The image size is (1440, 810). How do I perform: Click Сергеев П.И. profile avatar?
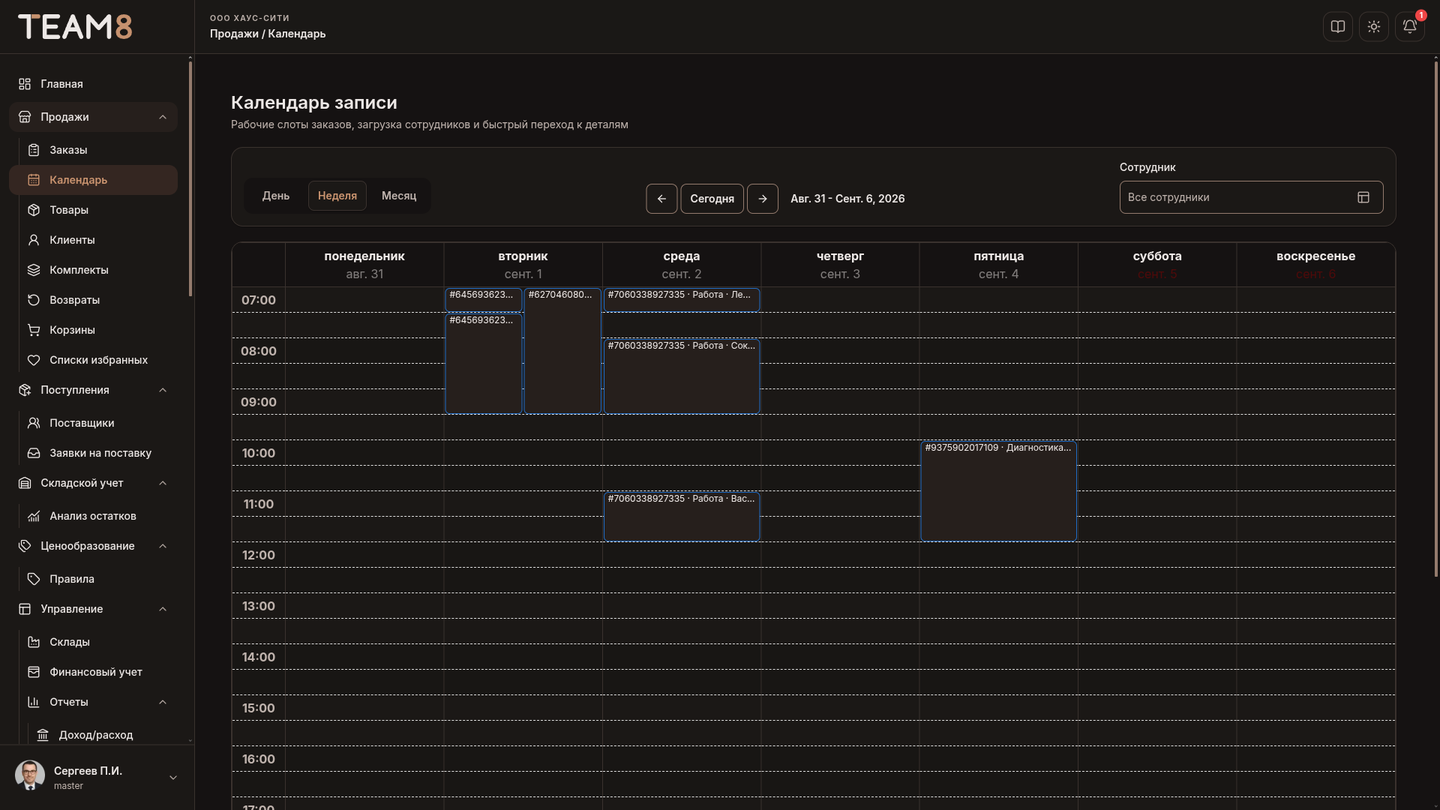pyautogui.click(x=30, y=776)
